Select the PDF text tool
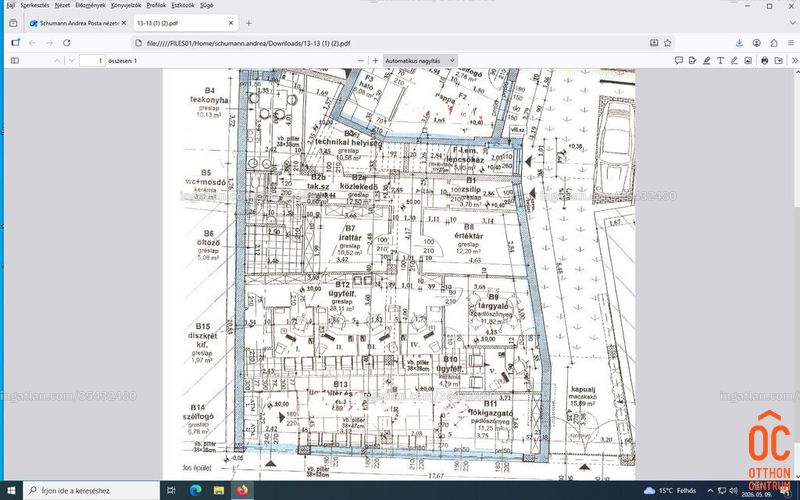Screen dimensions: 800x500 [x=720, y=61]
